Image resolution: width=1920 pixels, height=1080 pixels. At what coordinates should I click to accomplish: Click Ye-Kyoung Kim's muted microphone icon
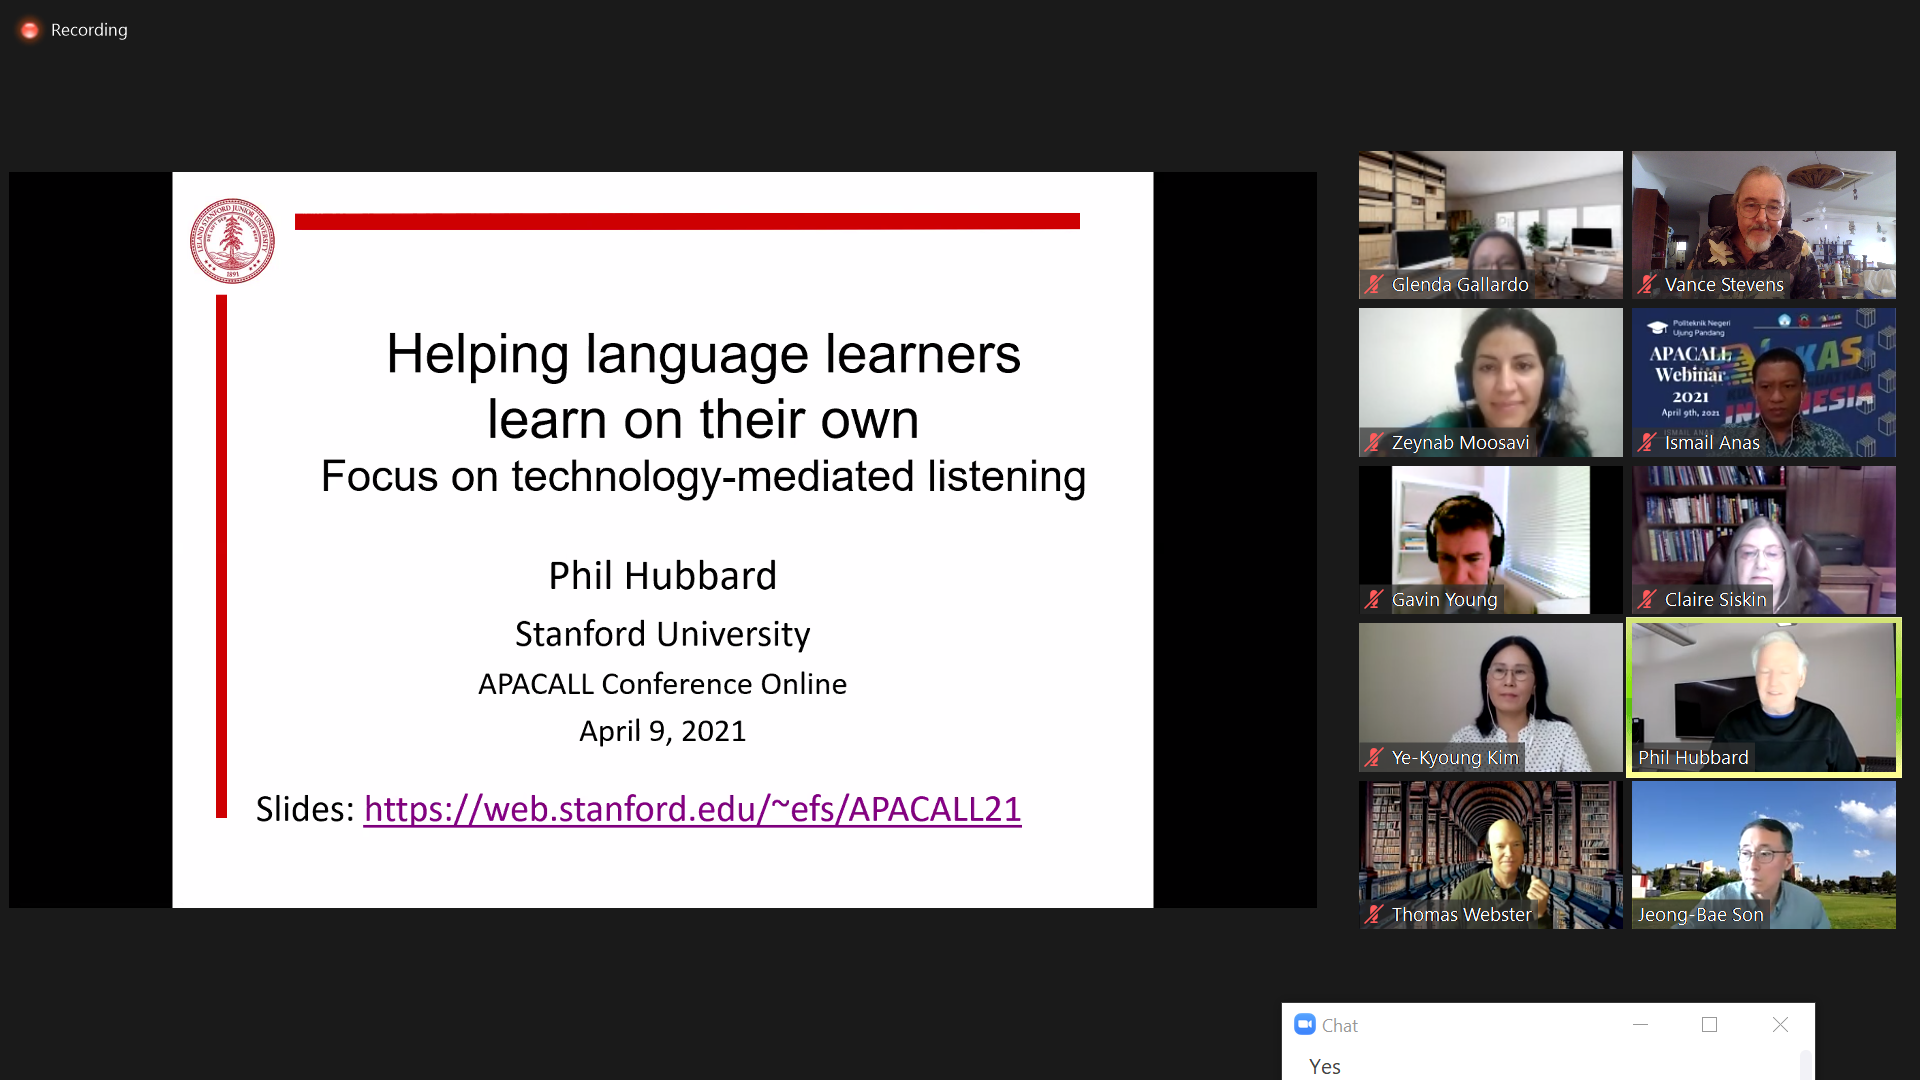point(1375,757)
